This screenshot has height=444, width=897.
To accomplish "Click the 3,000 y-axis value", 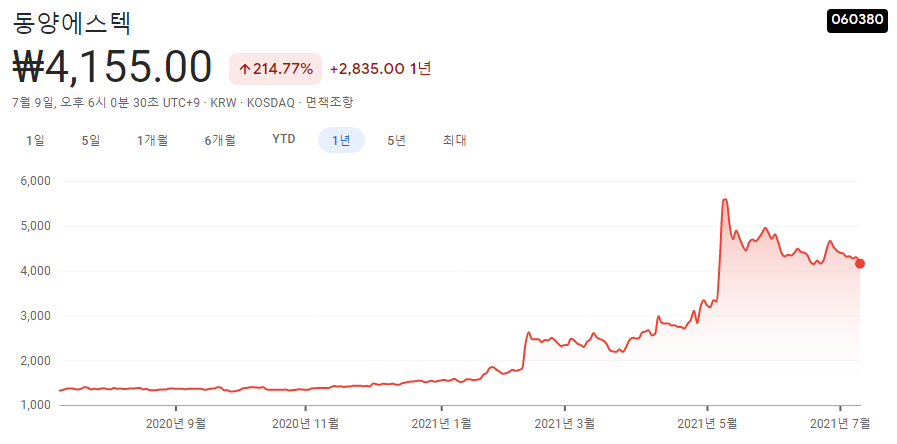I will [36, 316].
